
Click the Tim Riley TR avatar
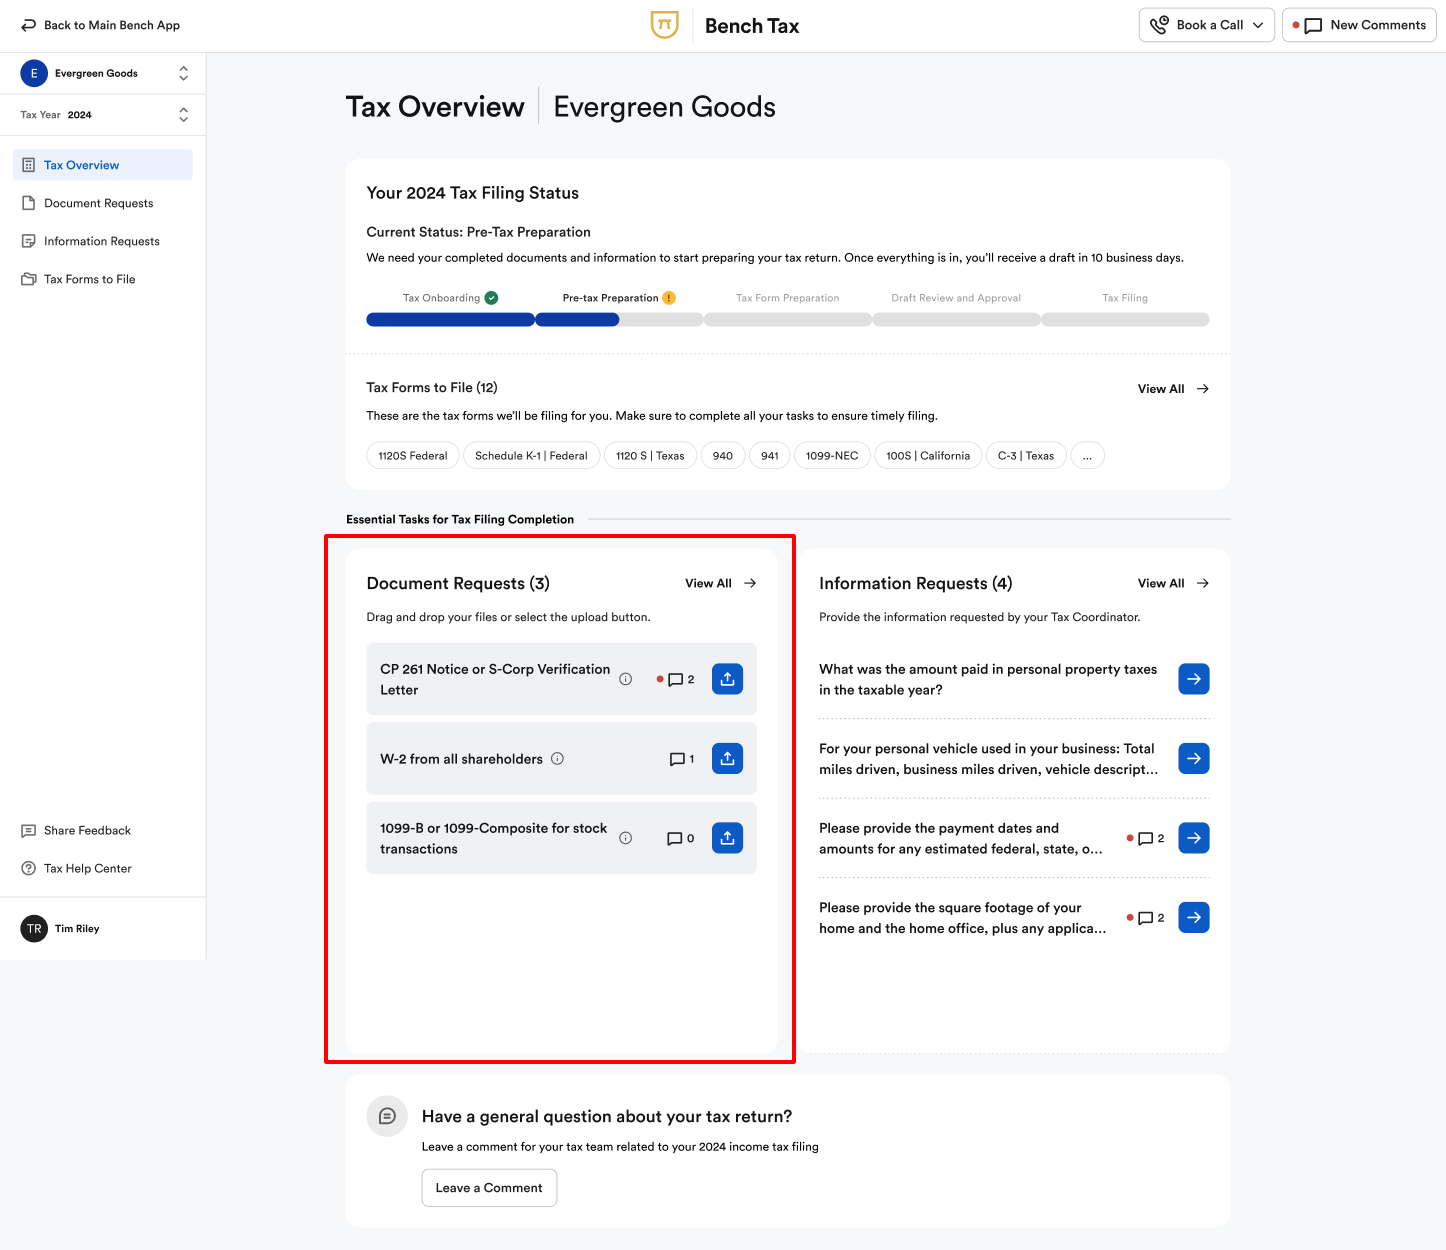(x=34, y=928)
